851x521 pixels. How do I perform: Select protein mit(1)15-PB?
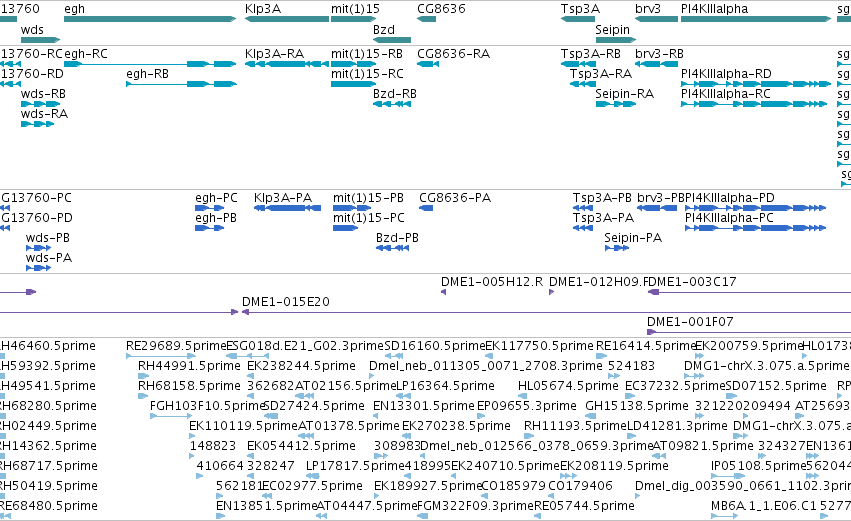point(352,208)
